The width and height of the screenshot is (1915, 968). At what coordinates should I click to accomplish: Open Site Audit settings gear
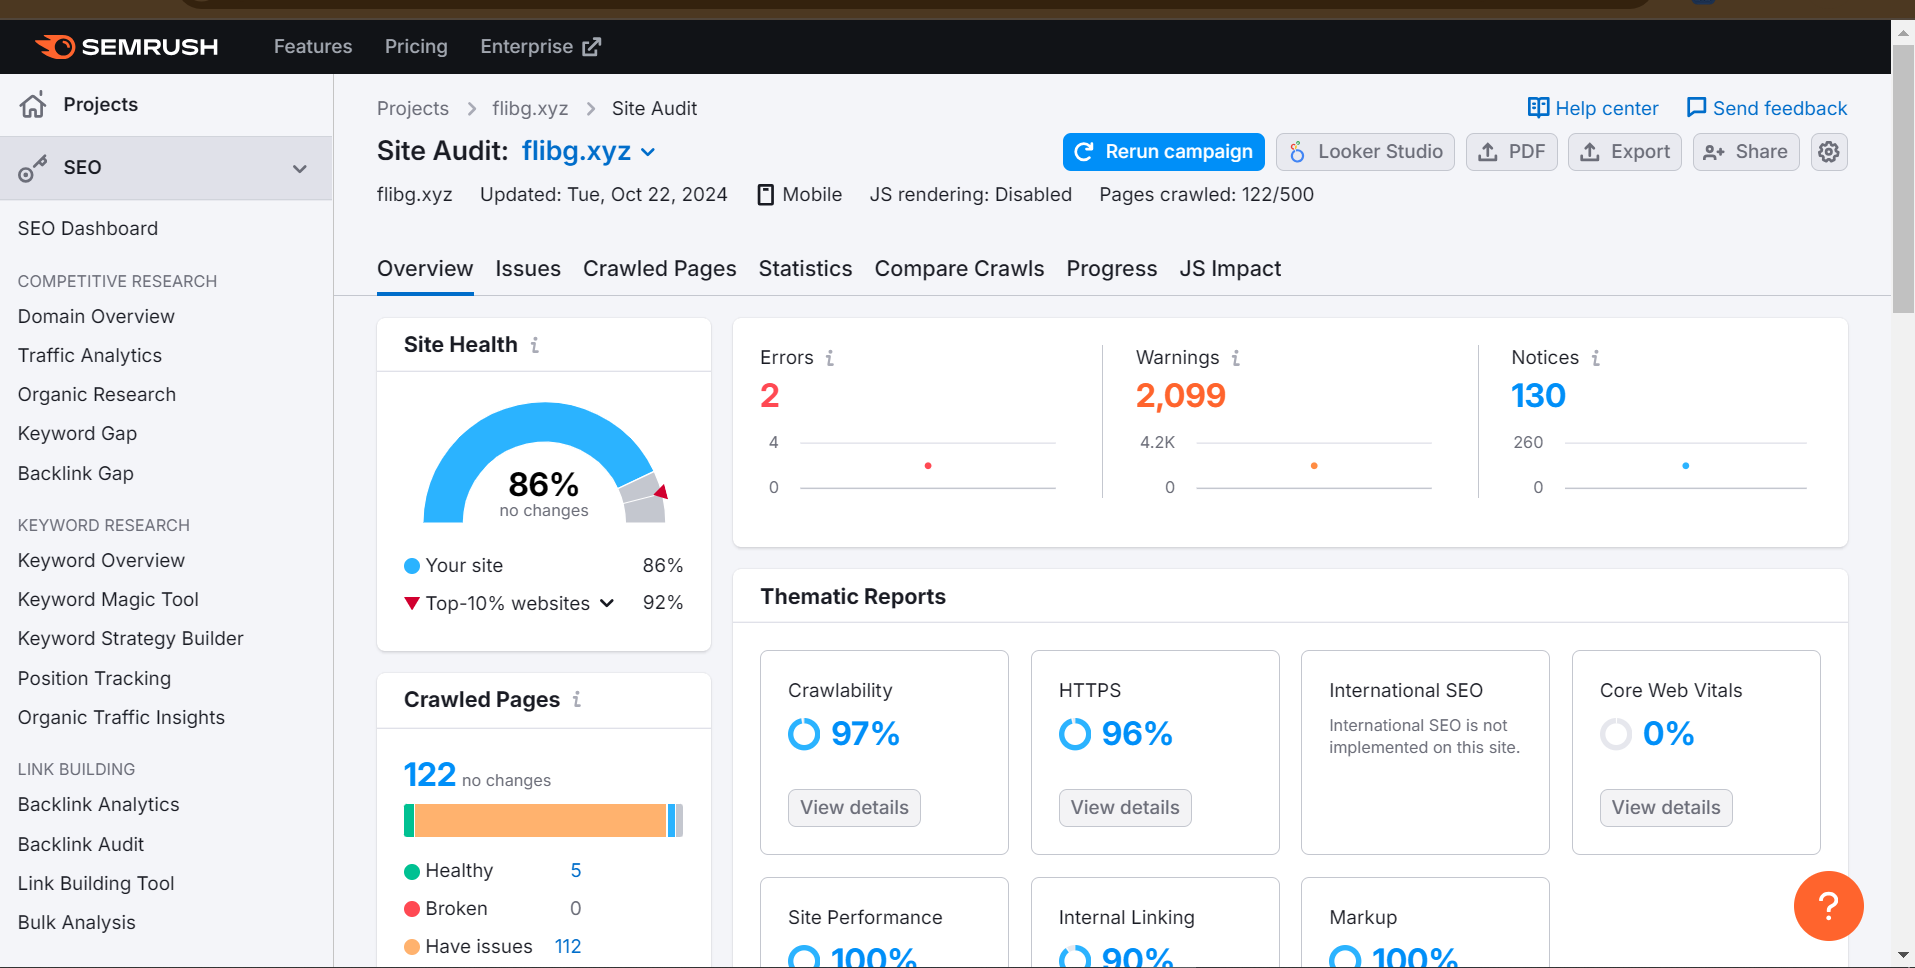click(1828, 152)
